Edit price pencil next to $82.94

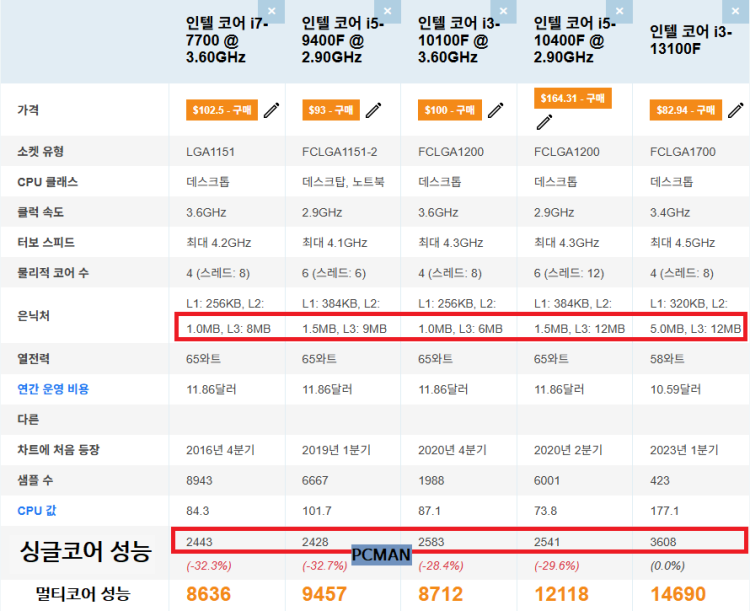pos(736,110)
